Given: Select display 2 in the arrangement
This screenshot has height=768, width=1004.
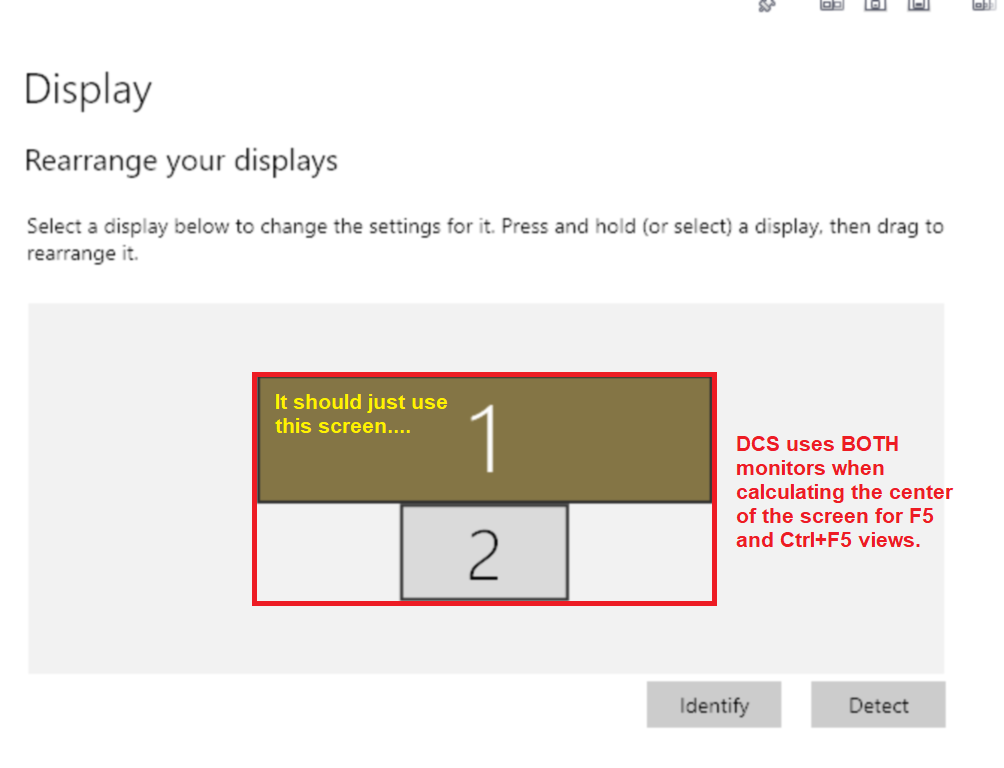Looking at the screenshot, I should coord(484,552).
